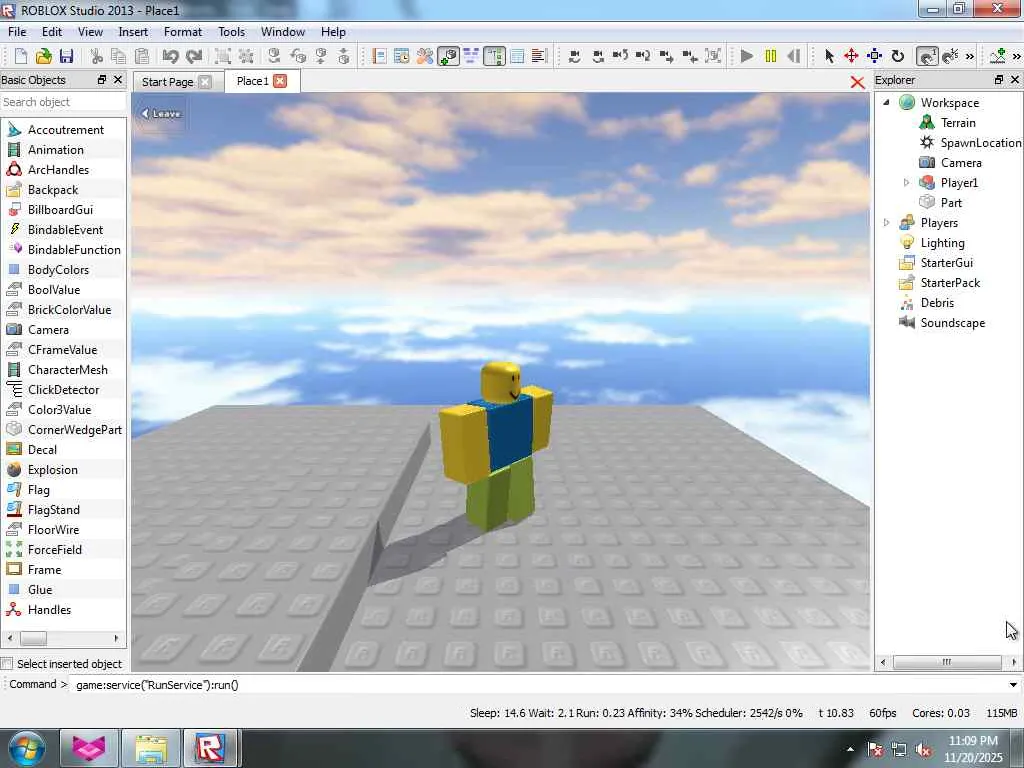This screenshot has height=768, width=1024.
Task: Toggle the Explorer tree panel toolbar icon
Action: click(x=494, y=56)
